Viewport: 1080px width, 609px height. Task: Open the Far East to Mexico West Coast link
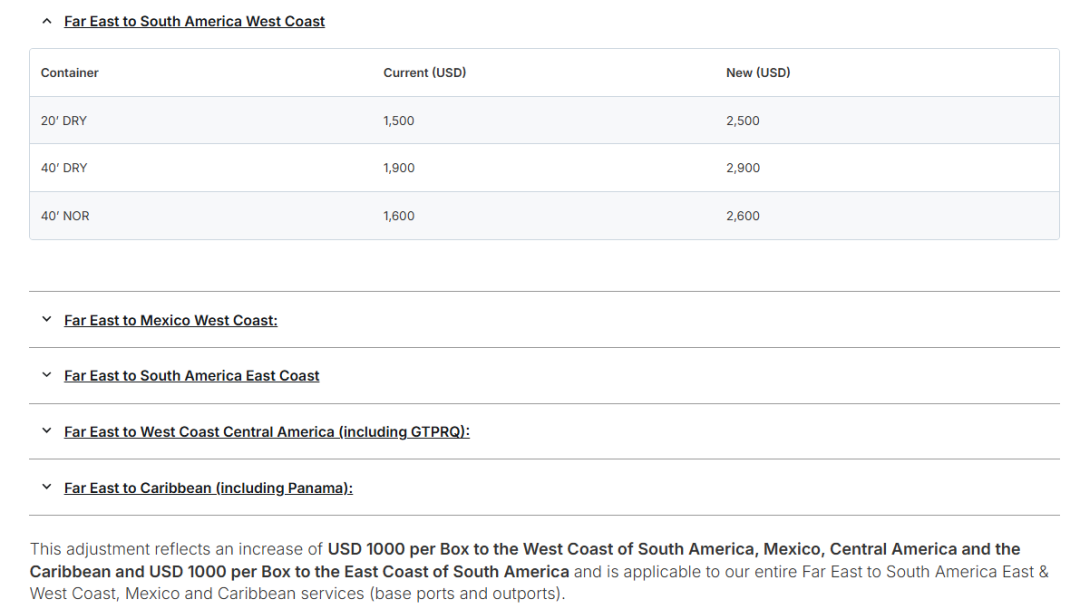(171, 320)
